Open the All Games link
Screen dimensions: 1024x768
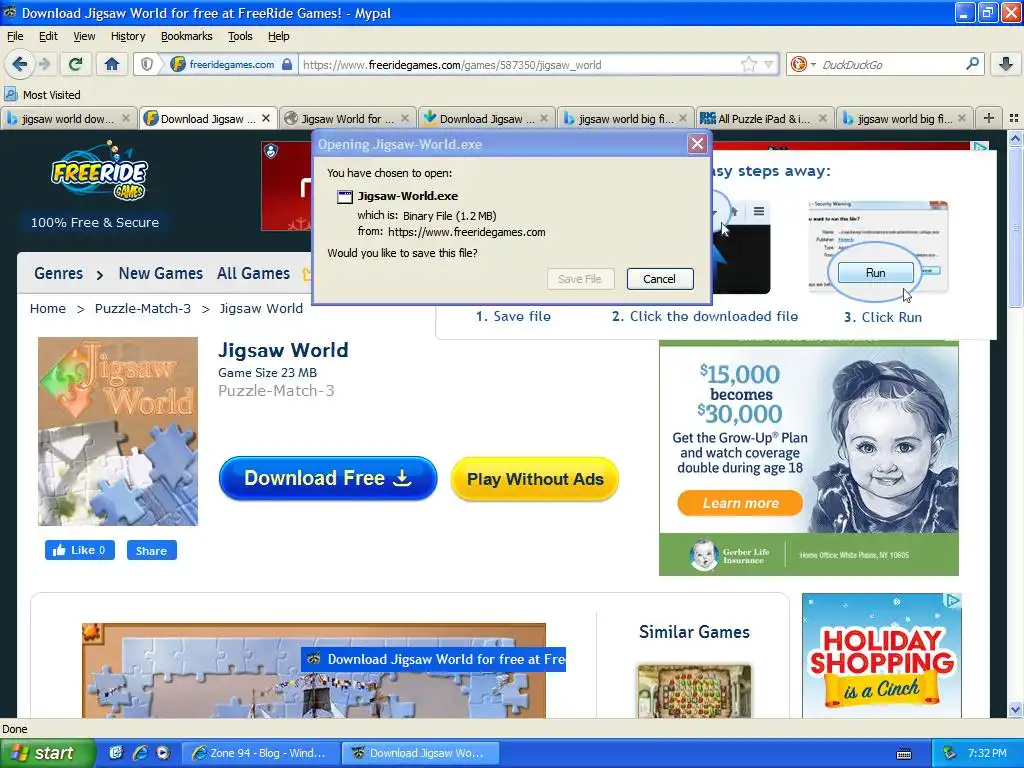[253, 274]
